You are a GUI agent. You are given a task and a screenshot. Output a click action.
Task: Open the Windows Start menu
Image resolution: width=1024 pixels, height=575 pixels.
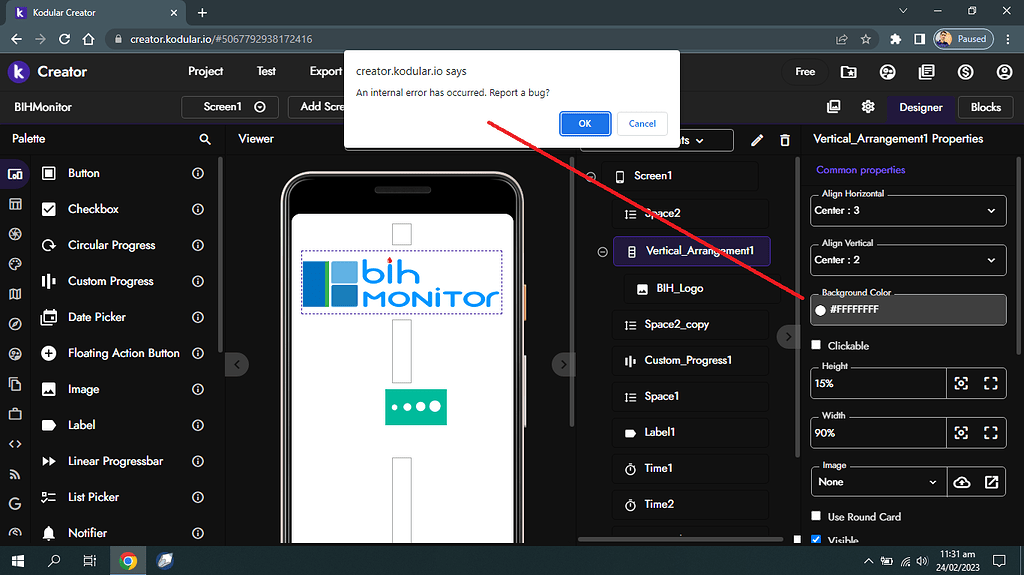pyautogui.click(x=18, y=561)
